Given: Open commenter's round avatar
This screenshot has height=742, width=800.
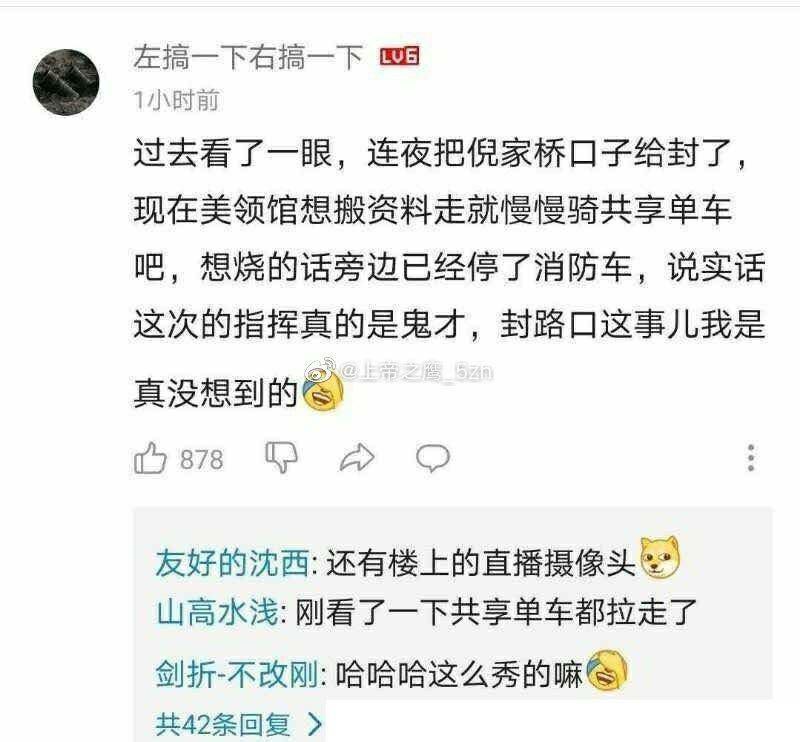Looking at the screenshot, I should [66, 82].
